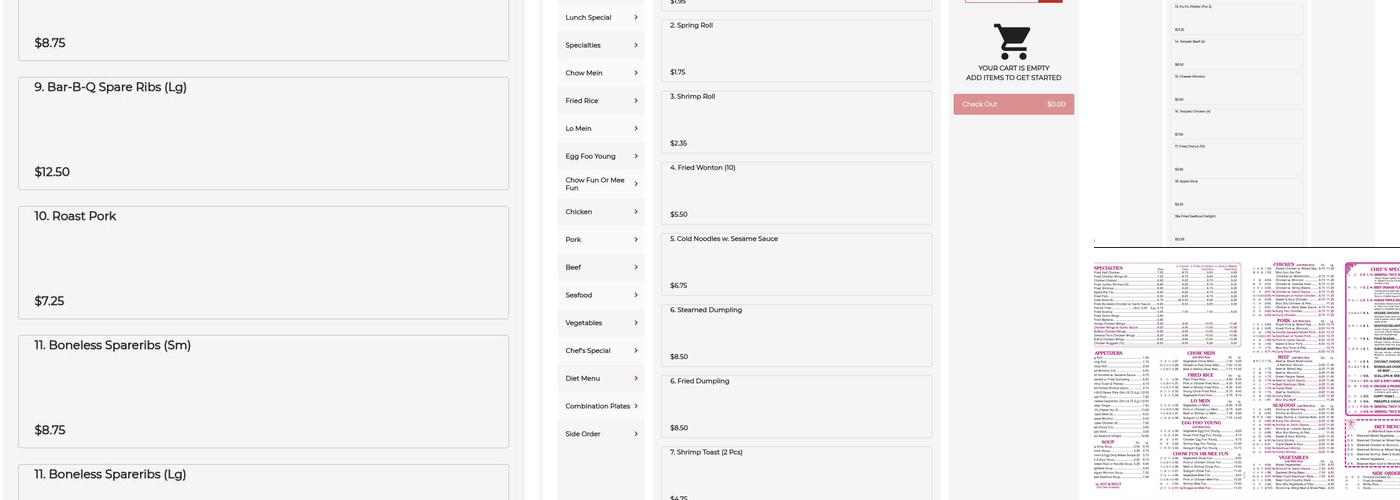The image size is (1400, 500).
Task: Choose the Steamed Dumpling menu item
Action: (x=796, y=334)
